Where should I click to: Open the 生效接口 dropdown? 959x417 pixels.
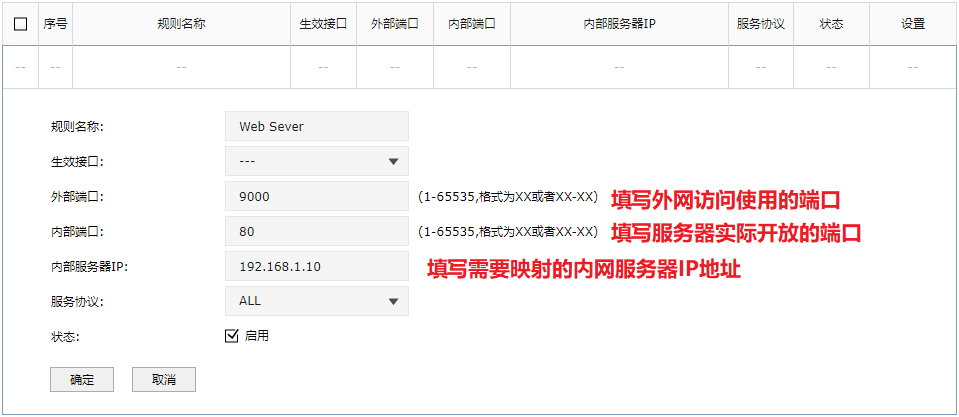[317, 161]
